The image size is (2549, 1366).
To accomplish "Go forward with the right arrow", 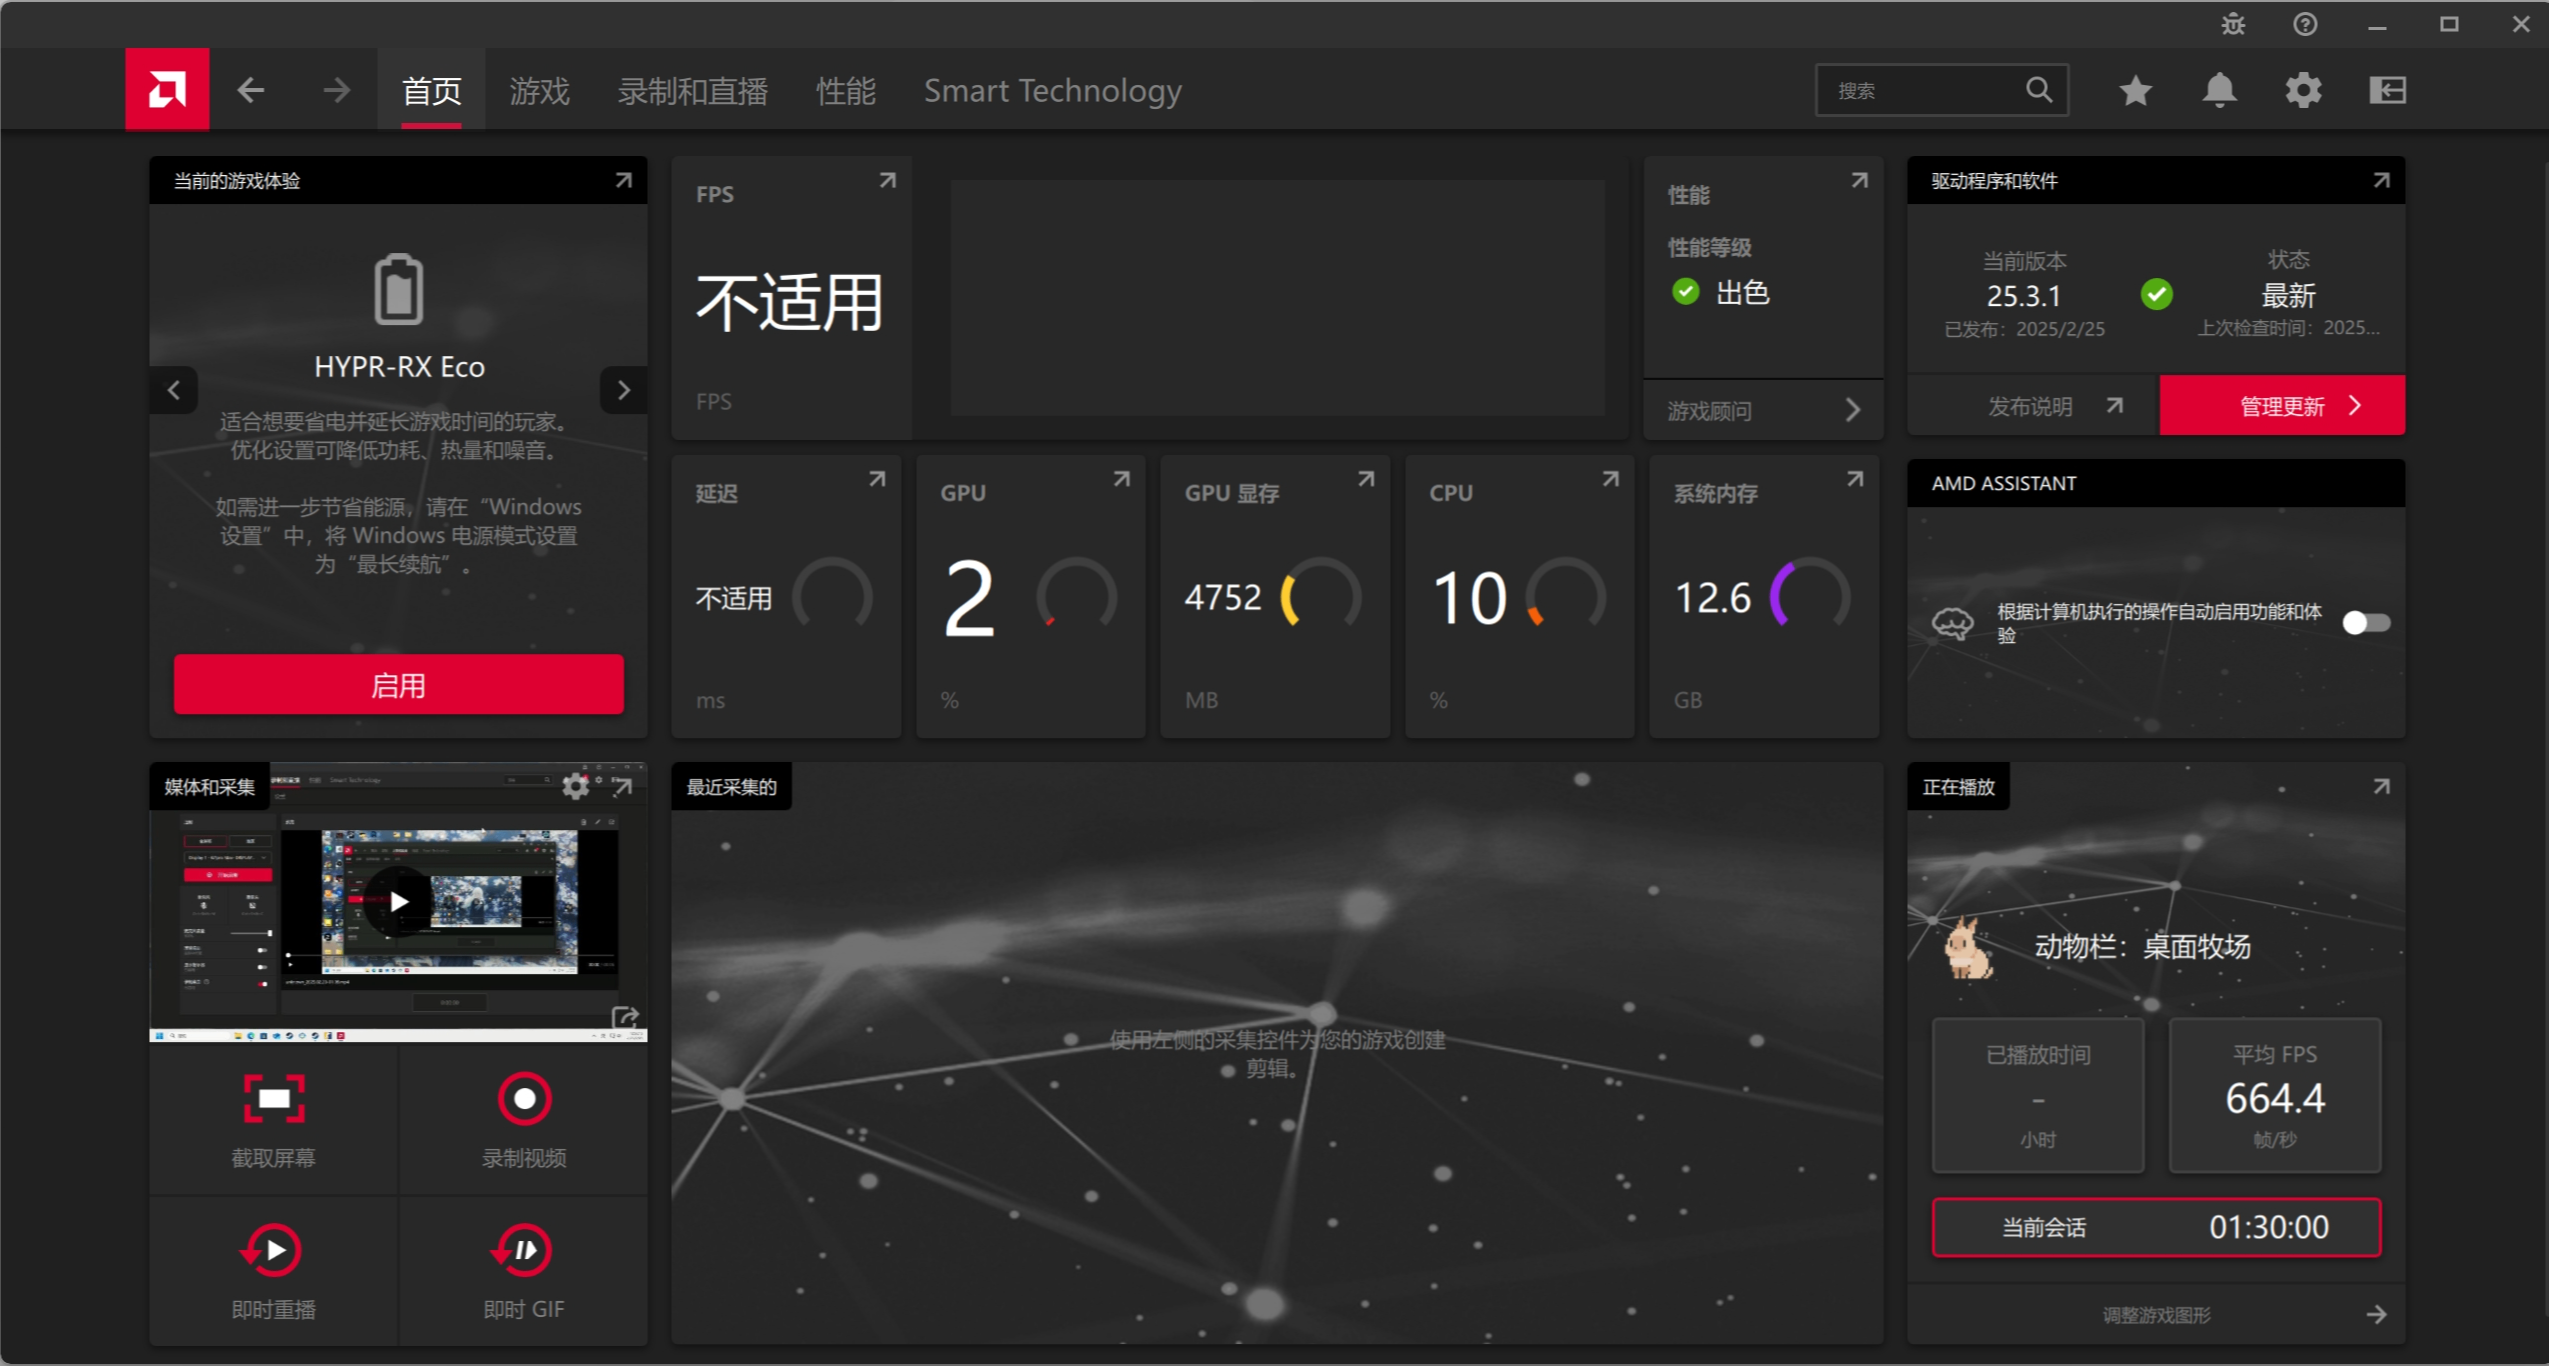I will coord(337,91).
